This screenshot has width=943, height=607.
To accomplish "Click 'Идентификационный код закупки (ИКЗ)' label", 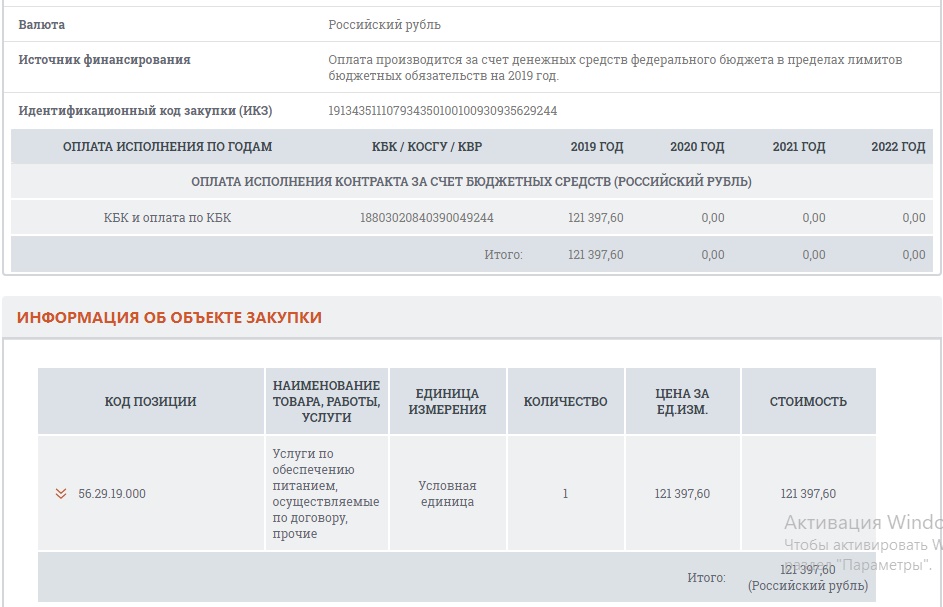I will [146, 111].
